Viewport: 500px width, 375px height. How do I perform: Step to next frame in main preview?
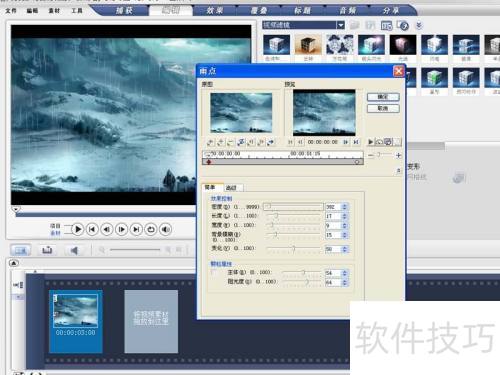[x=122, y=229]
